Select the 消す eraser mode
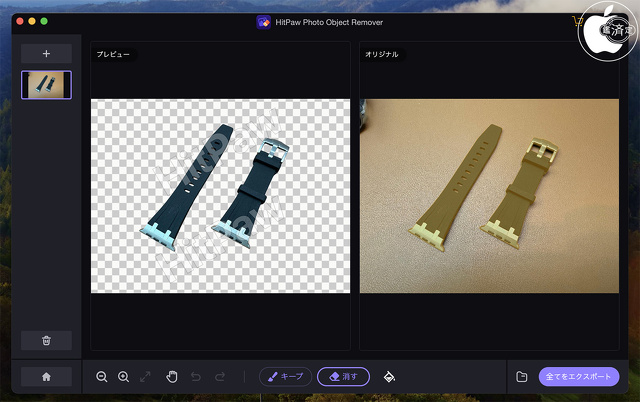 [x=344, y=377]
